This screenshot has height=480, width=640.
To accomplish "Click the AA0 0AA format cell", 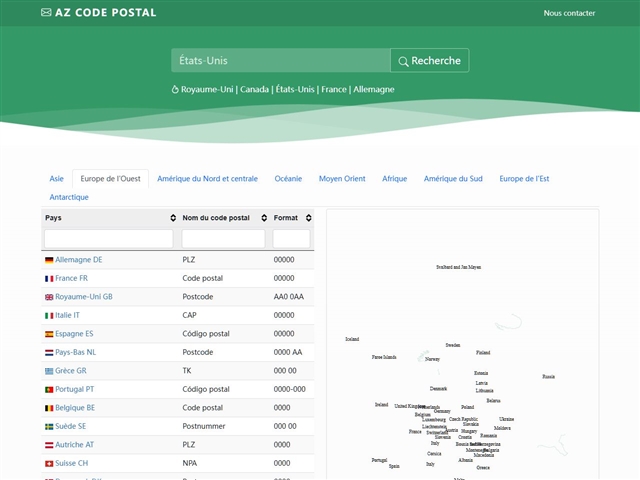I will pyautogui.click(x=289, y=297).
